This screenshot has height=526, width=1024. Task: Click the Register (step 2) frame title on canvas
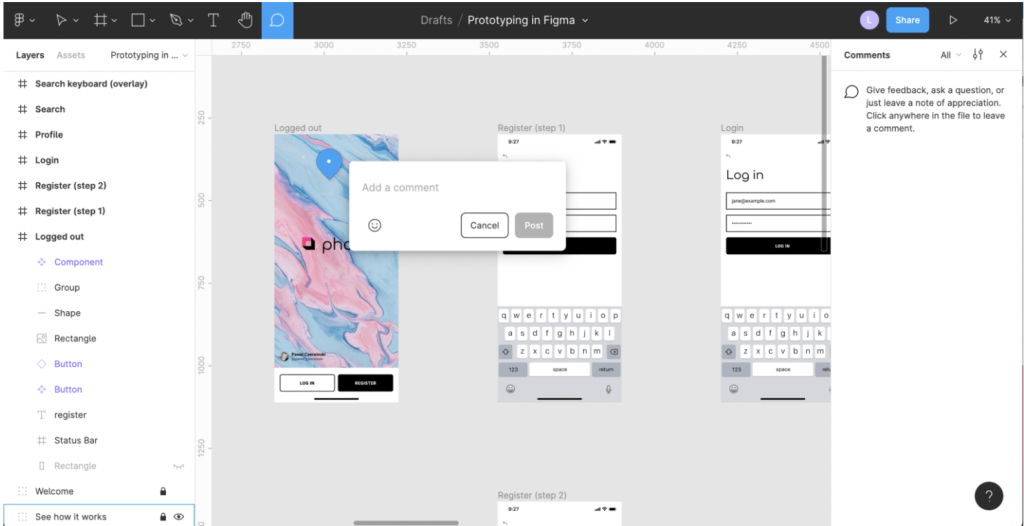(x=532, y=495)
